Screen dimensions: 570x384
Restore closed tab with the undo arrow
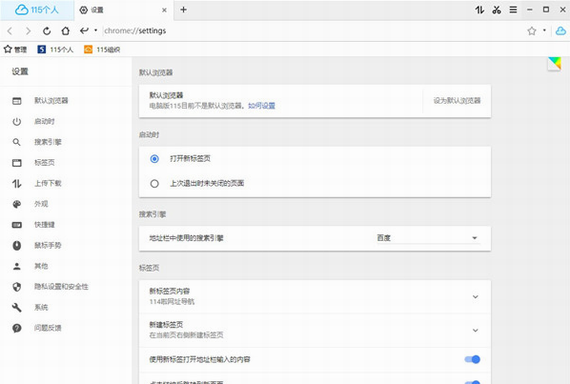click(x=84, y=31)
